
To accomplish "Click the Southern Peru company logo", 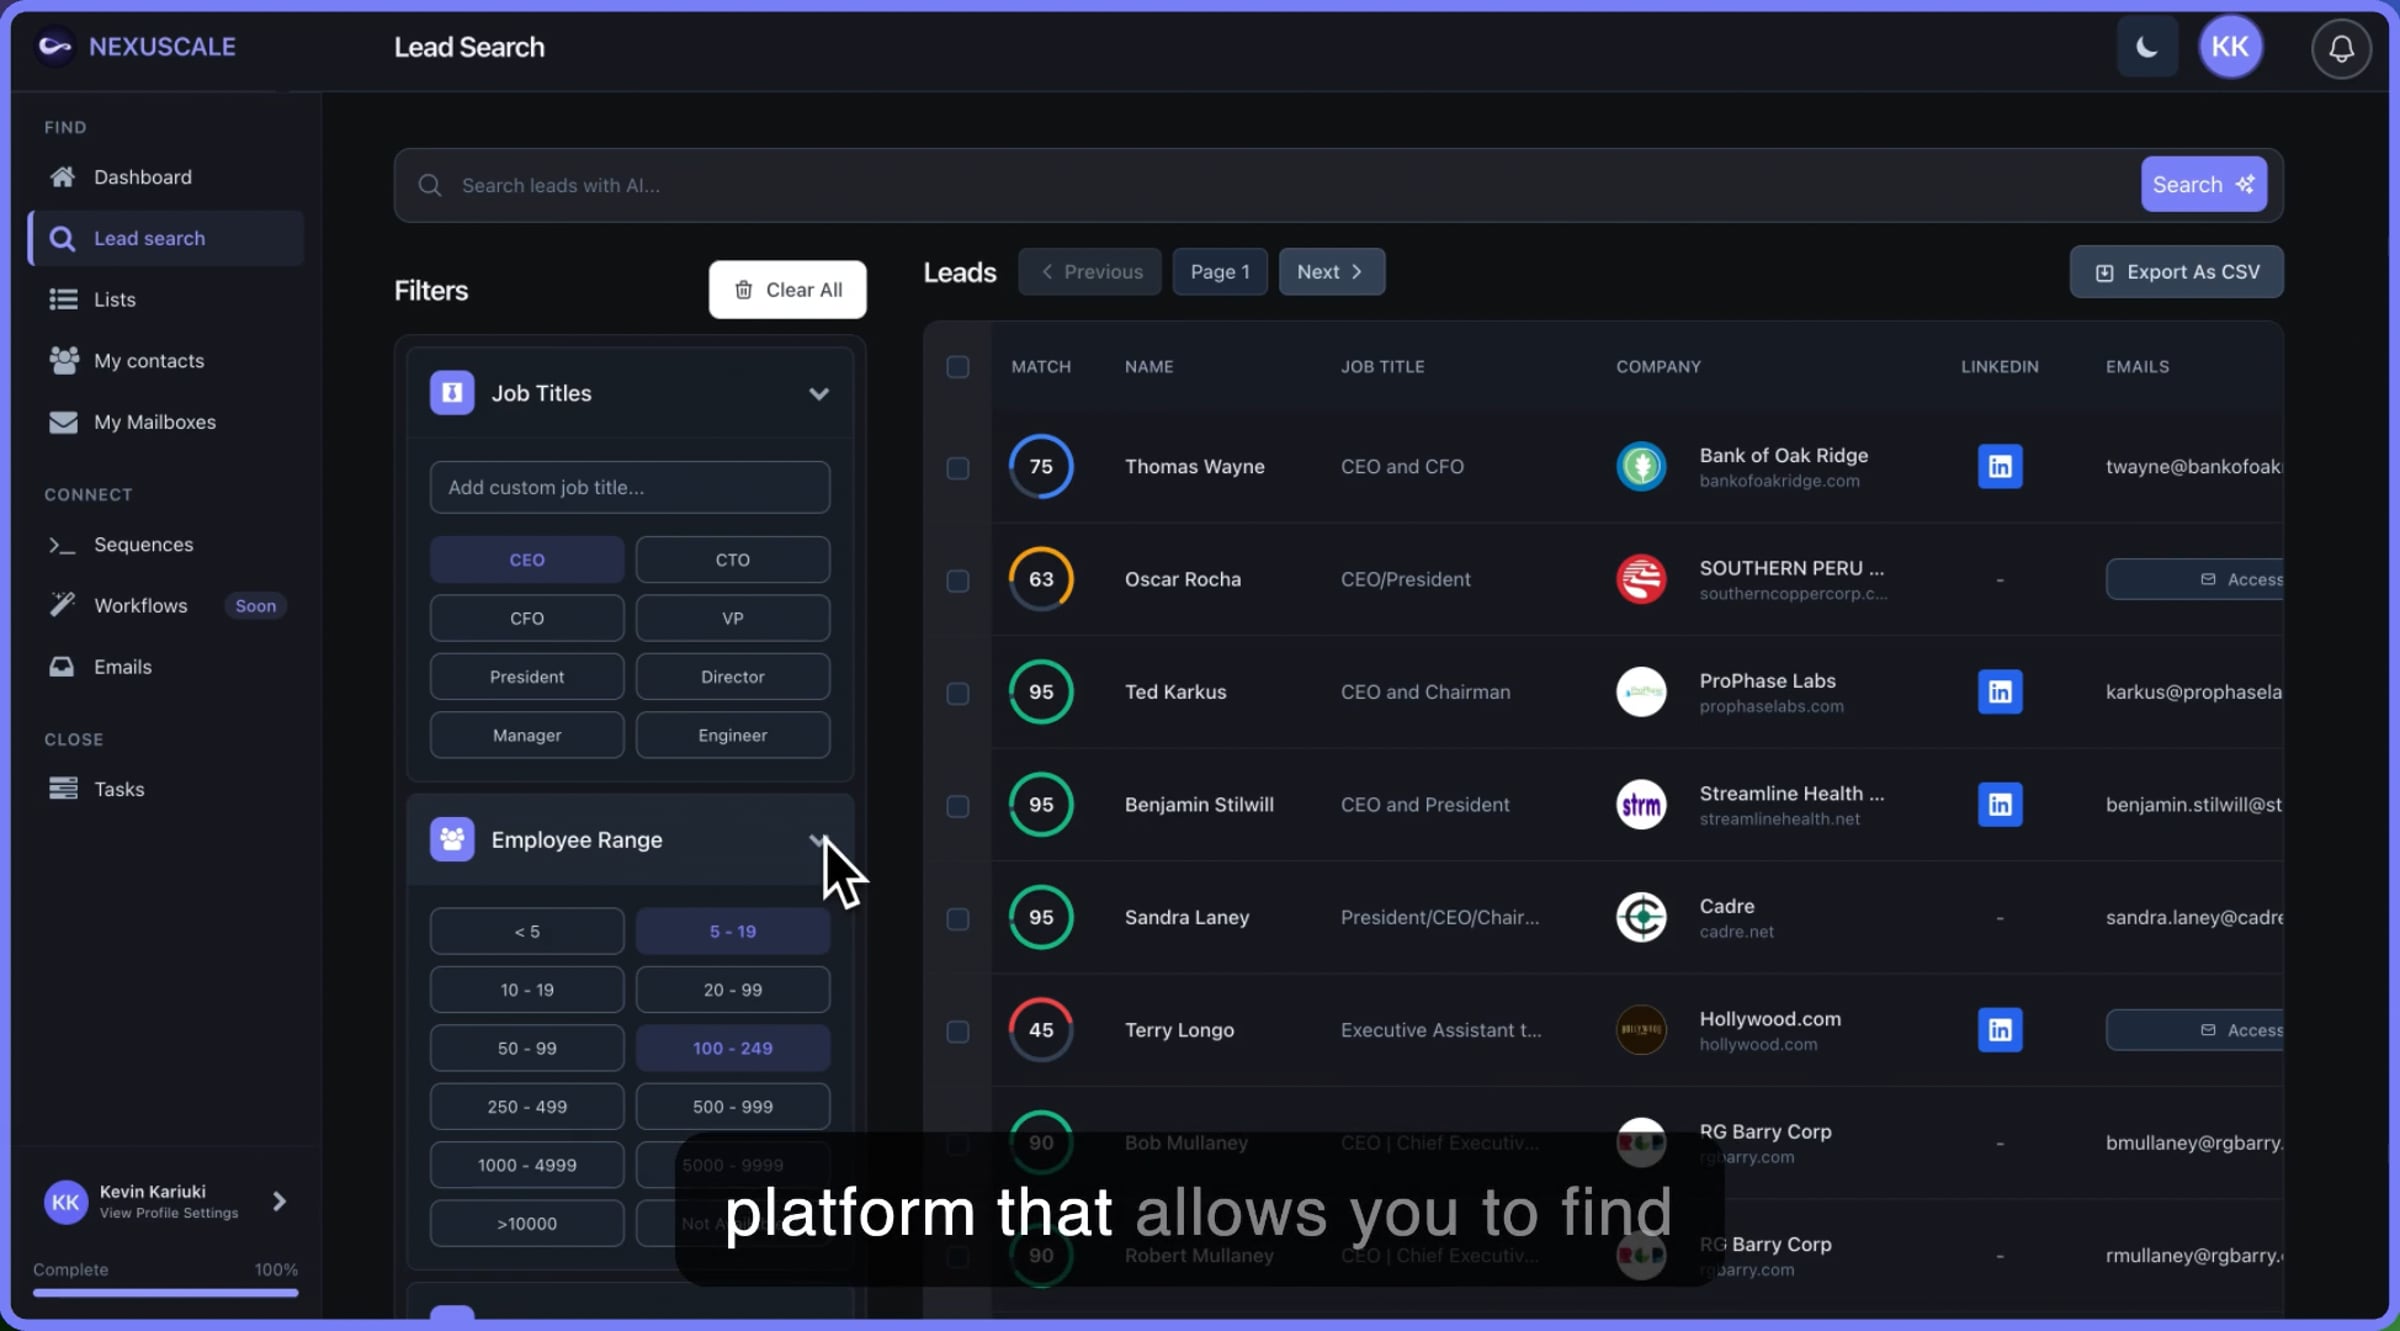I will pos(1641,579).
